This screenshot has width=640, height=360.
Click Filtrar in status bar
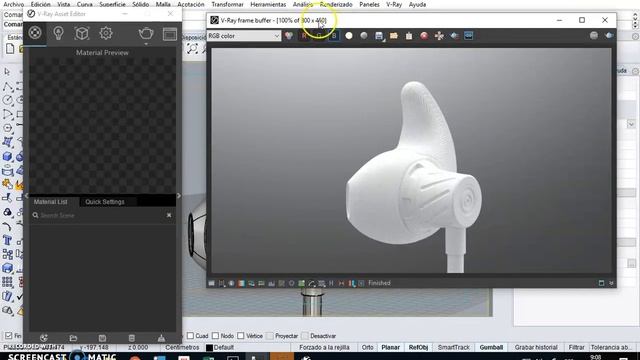click(x=576, y=347)
